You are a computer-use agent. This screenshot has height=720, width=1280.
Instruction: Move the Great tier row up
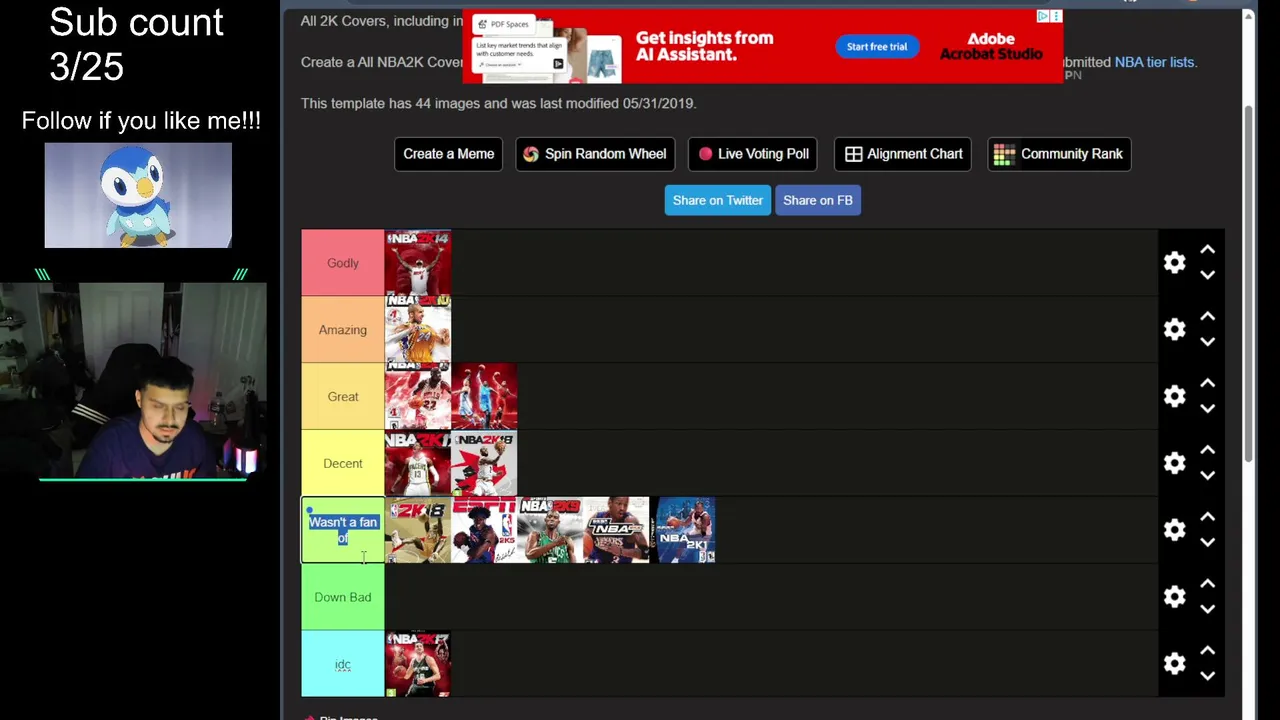1207,384
